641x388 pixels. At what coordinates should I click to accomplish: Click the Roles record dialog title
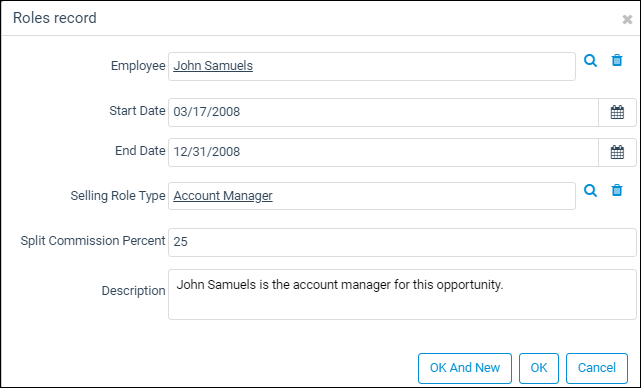[55, 18]
